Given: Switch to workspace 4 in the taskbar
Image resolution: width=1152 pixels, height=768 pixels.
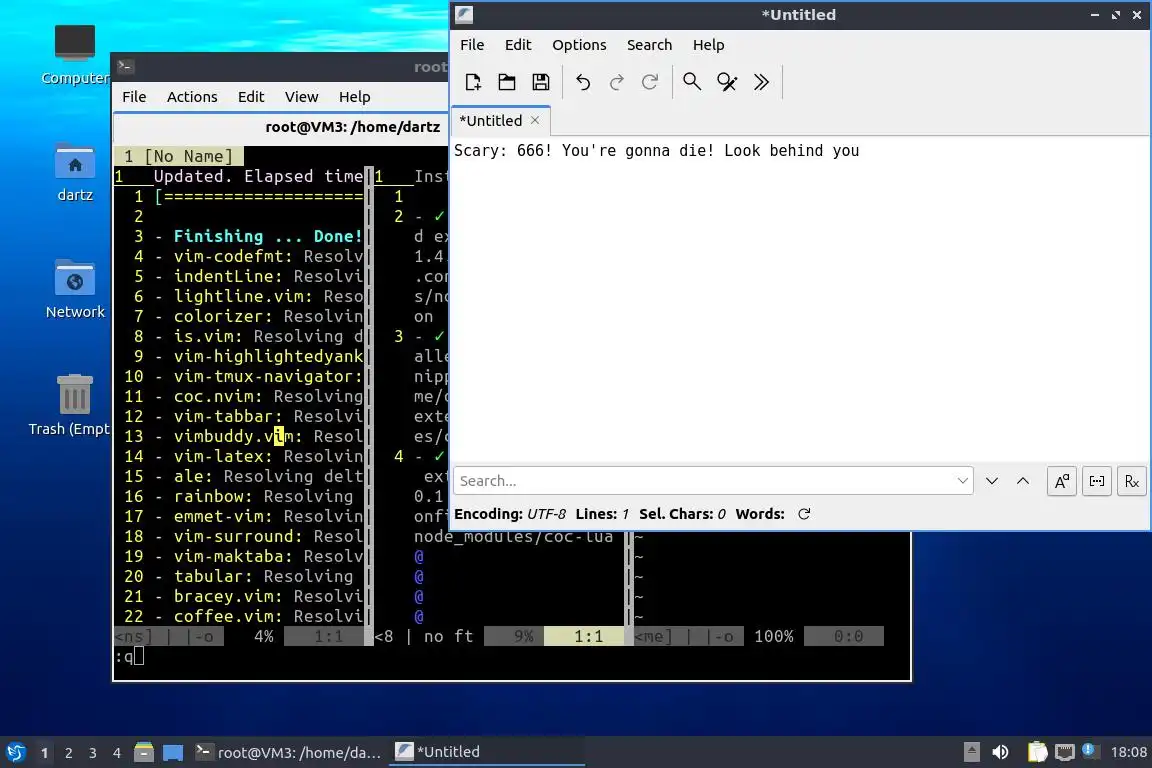Looking at the screenshot, I should click(117, 753).
